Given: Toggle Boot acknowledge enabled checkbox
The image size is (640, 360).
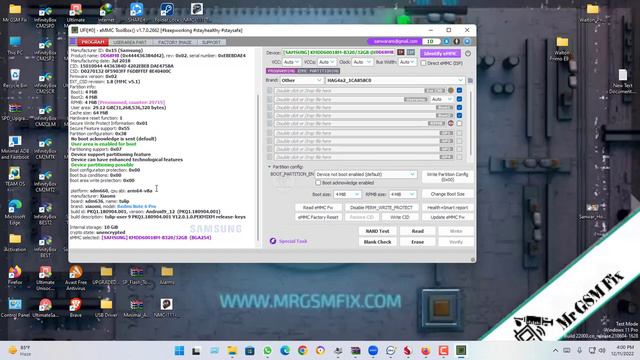Looking at the screenshot, I should [318, 183].
